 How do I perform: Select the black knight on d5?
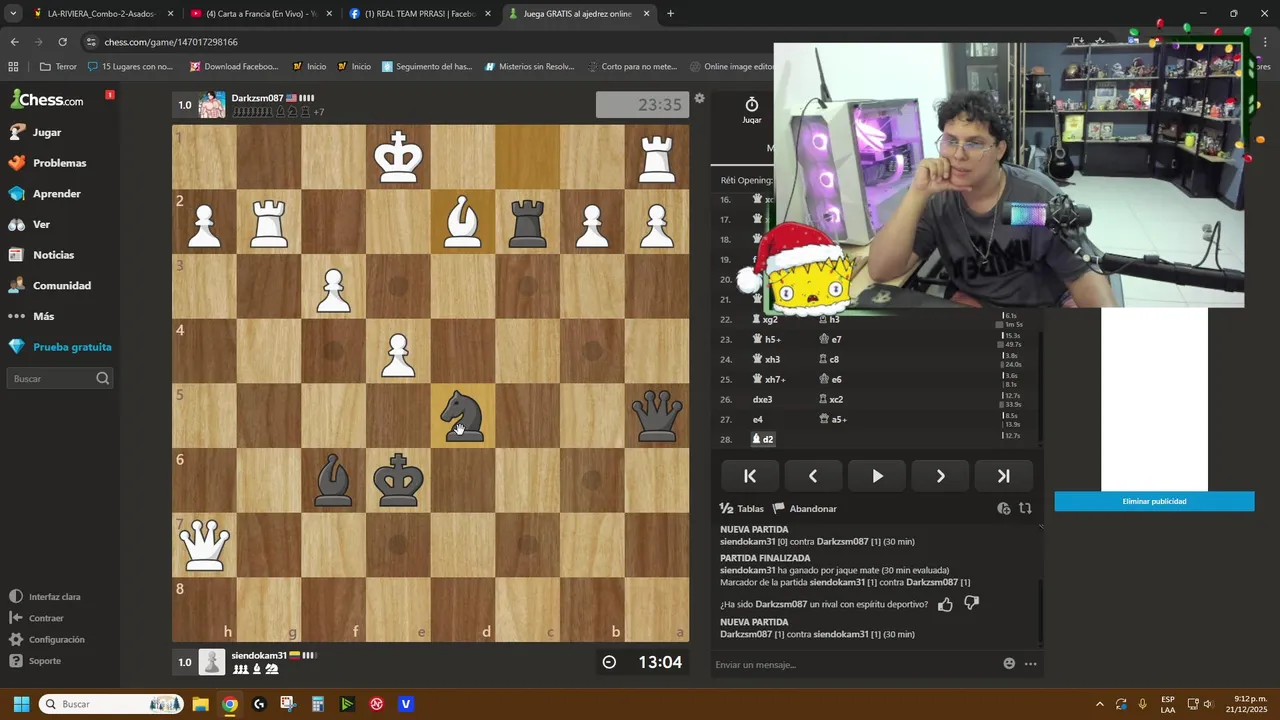tap(463, 415)
